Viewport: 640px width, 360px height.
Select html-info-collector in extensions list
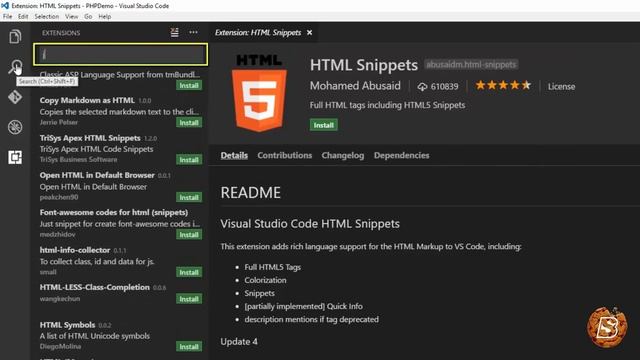click(x=121, y=261)
